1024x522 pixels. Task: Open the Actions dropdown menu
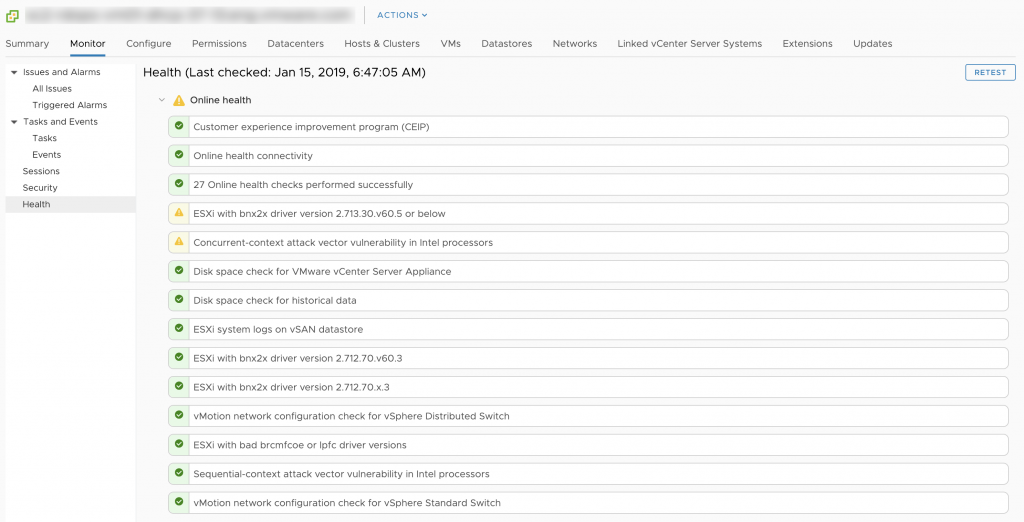coord(402,15)
